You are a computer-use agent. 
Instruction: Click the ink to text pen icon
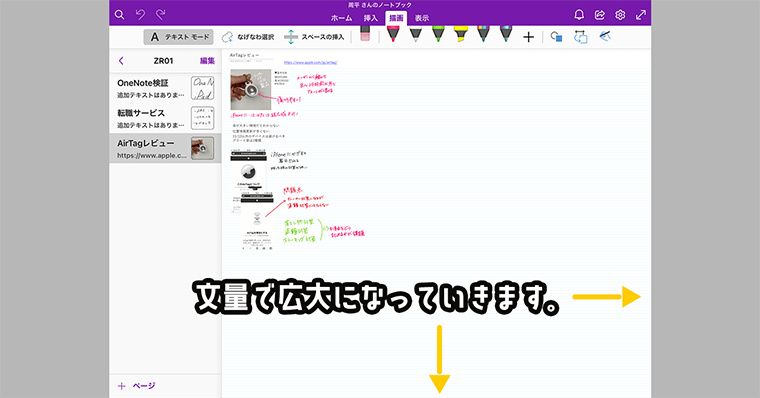click(x=605, y=36)
